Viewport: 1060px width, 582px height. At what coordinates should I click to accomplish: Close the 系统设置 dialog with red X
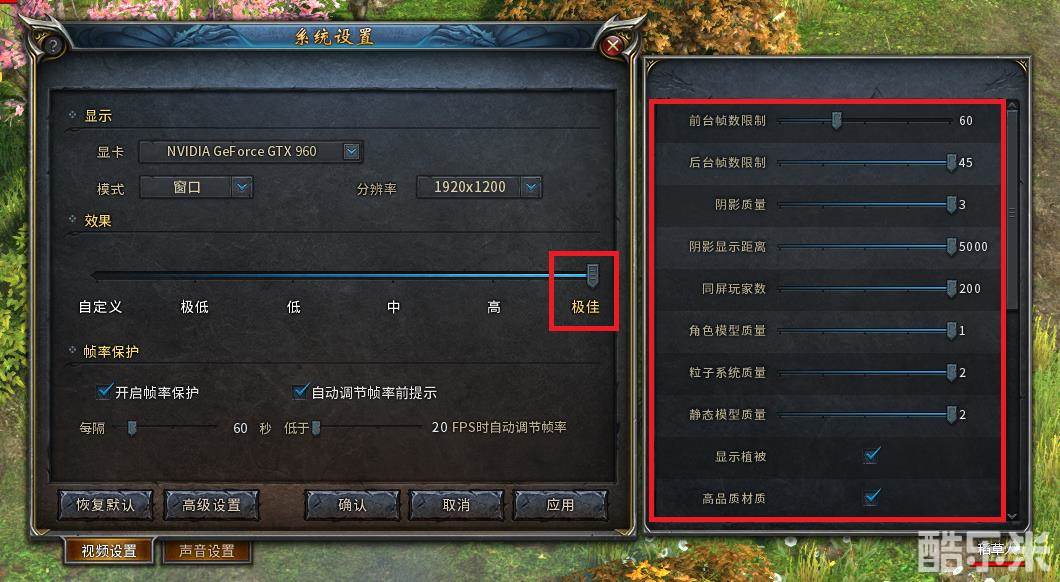[612, 45]
